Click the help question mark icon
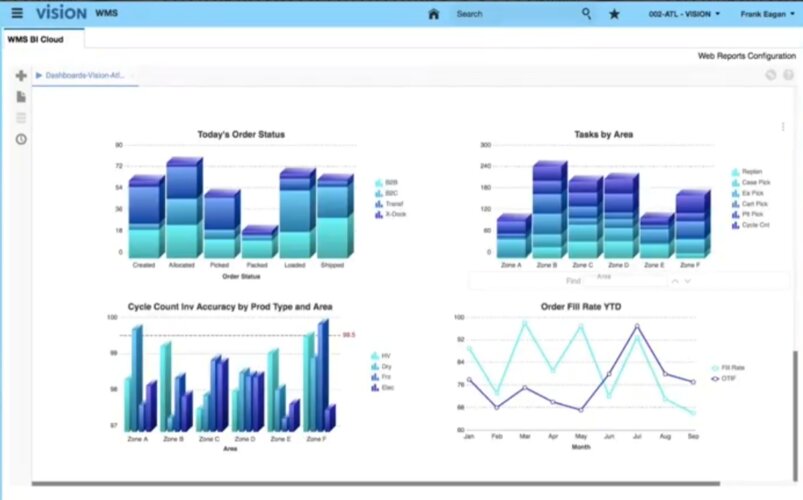Screen dimensions: 803x500 coord(788,75)
